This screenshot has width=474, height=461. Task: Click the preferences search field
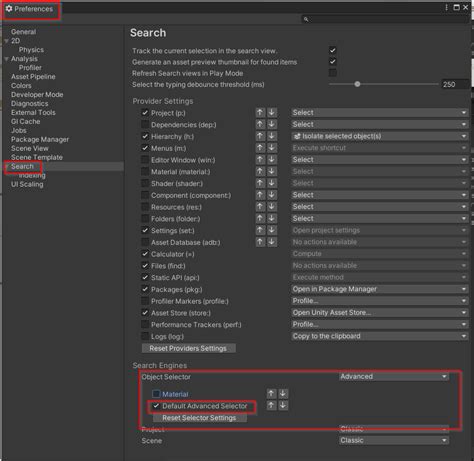[385, 19]
